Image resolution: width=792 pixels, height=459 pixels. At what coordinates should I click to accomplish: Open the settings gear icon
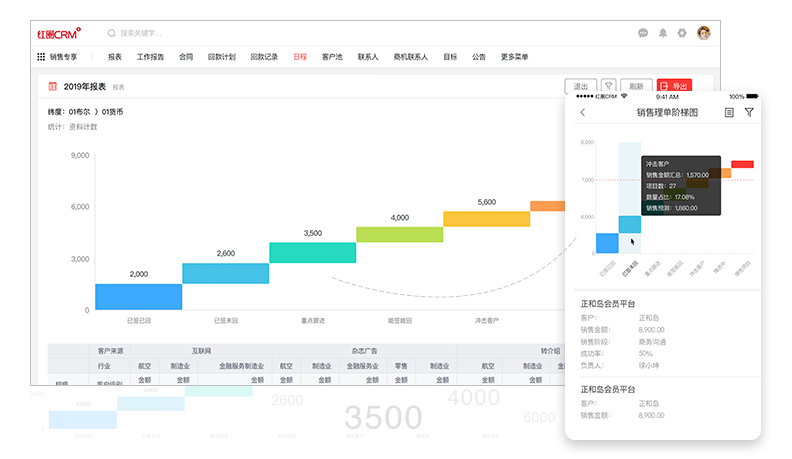[x=682, y=33]
